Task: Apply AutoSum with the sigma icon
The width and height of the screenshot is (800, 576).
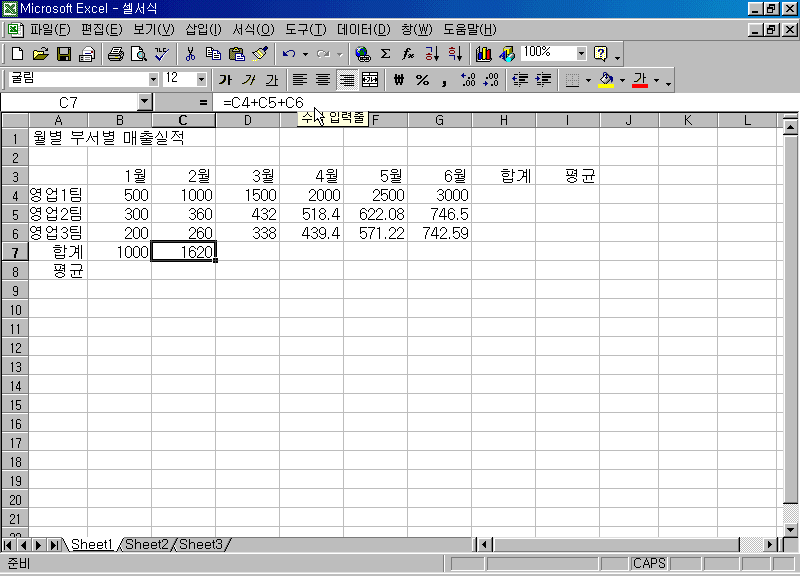Action: click(386, 54)
